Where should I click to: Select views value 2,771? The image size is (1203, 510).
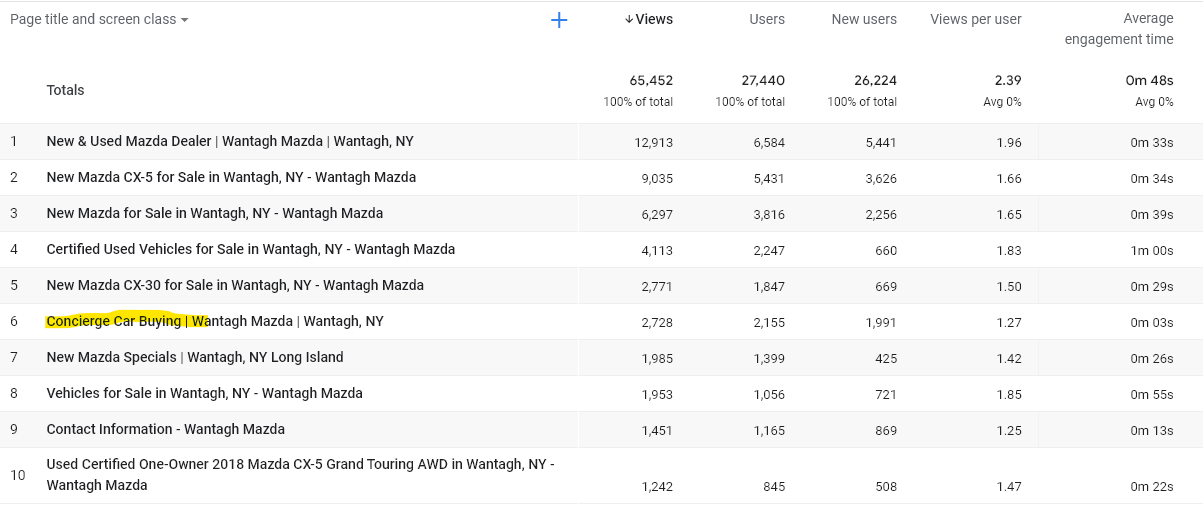[x=657, y=287]
